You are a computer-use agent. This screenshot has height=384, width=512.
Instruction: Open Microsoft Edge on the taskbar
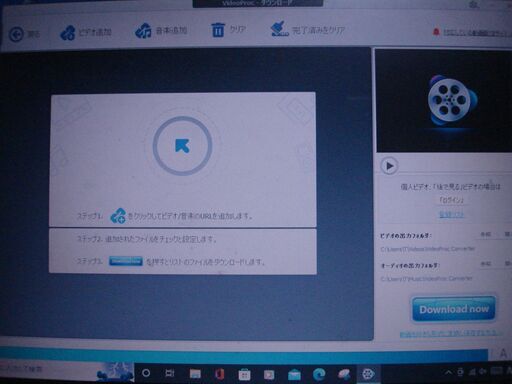pos(319,374)
